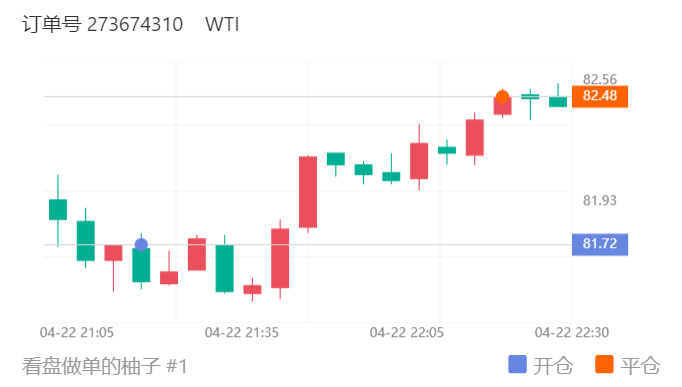Click the 04-22 22:05 time axis label

click(407, 333)
